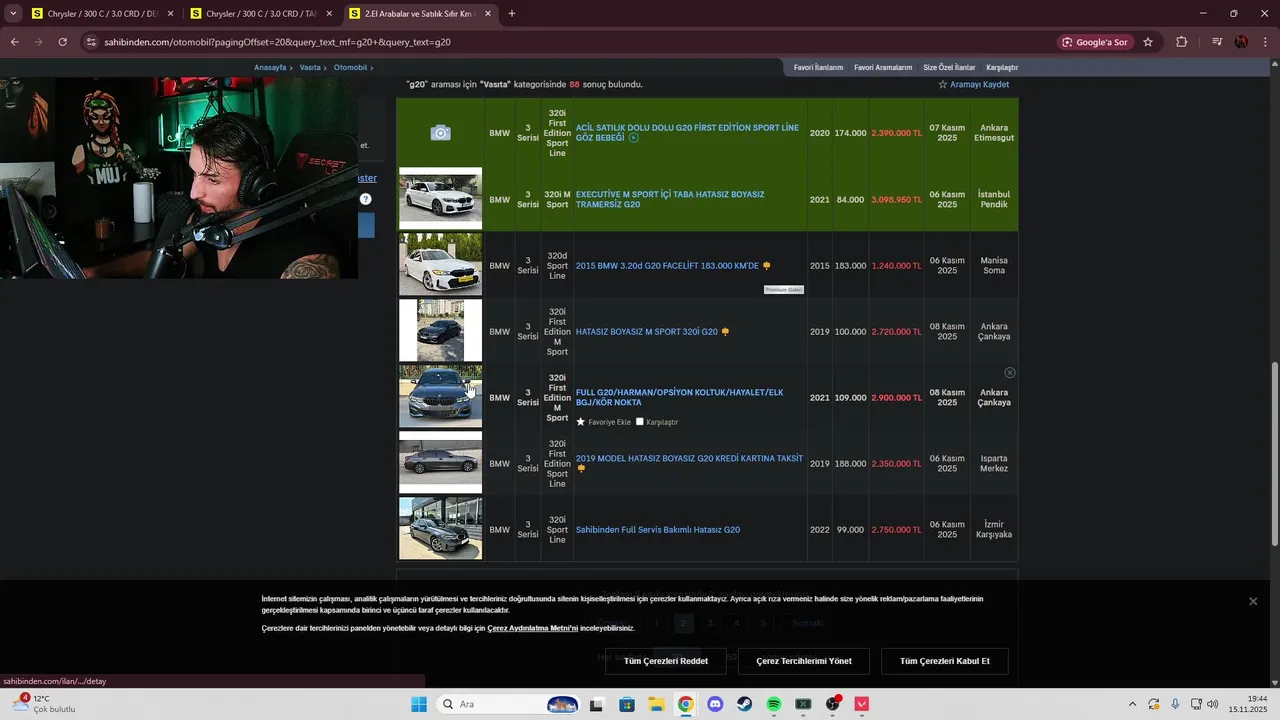The height and width of the screenshot is (720, 1280).
Task: Tick the Karşılaştır checkbox on the FULL G20 listing
Action: [x=640, y=422]
